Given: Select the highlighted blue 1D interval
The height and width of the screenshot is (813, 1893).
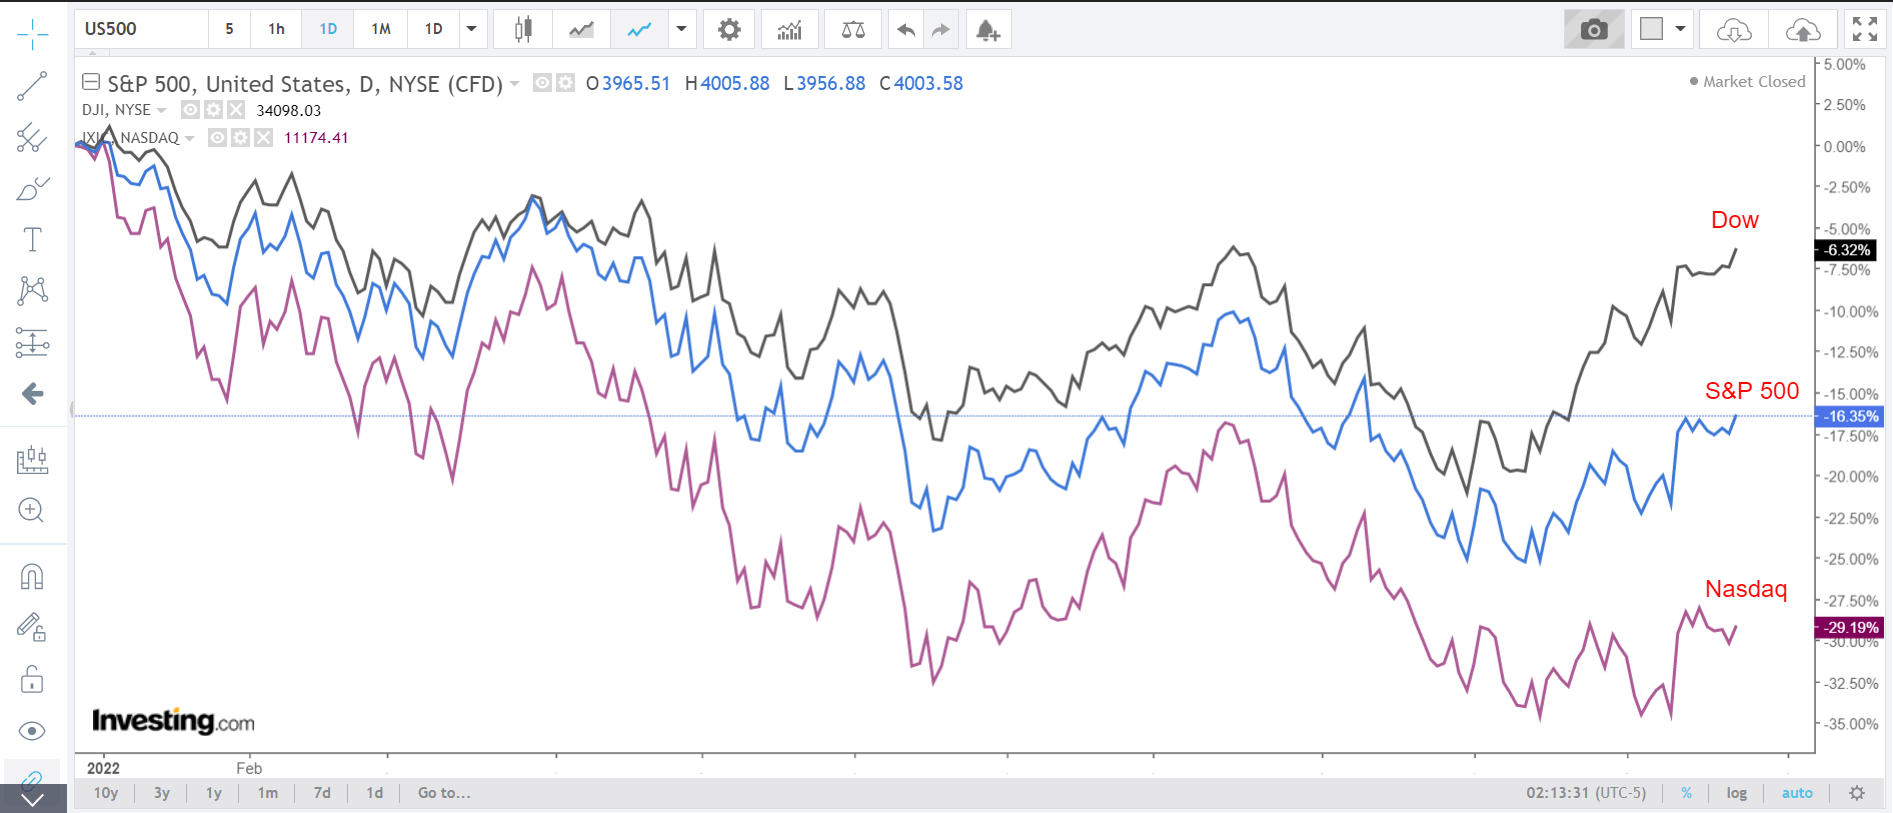Looking at the screenshot, I should (328, 29).
